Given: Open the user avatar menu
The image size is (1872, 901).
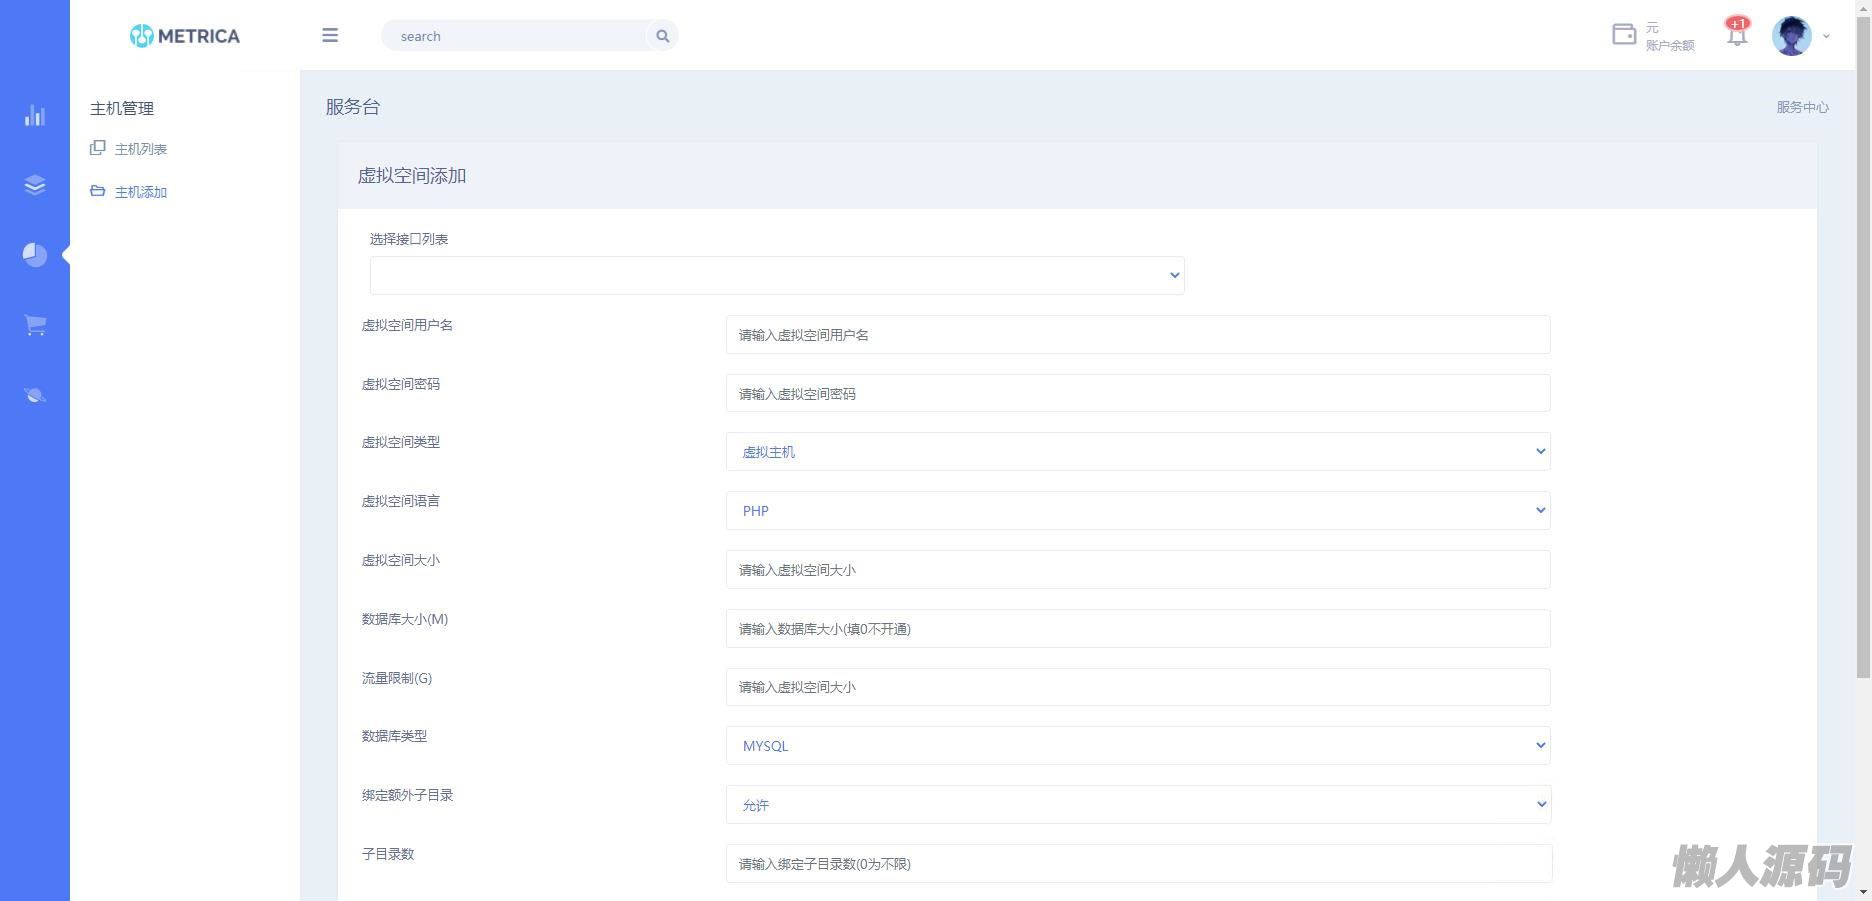Looking at the screenshot, I should point(1792,36).
